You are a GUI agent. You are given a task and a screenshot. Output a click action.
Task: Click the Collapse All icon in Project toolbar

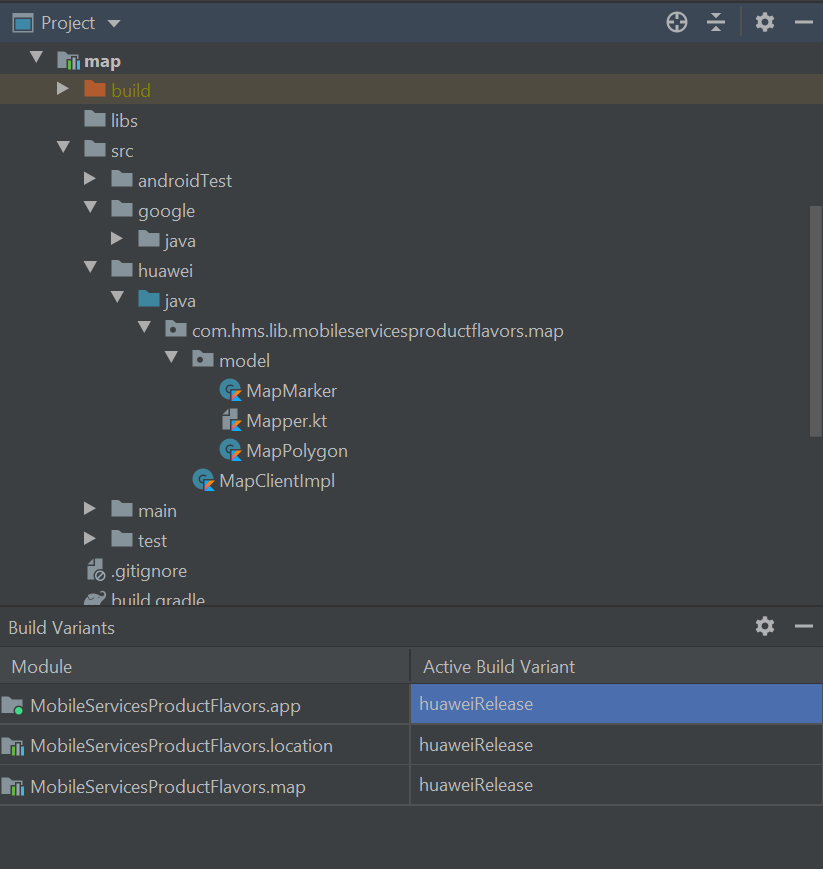[716, 23]
